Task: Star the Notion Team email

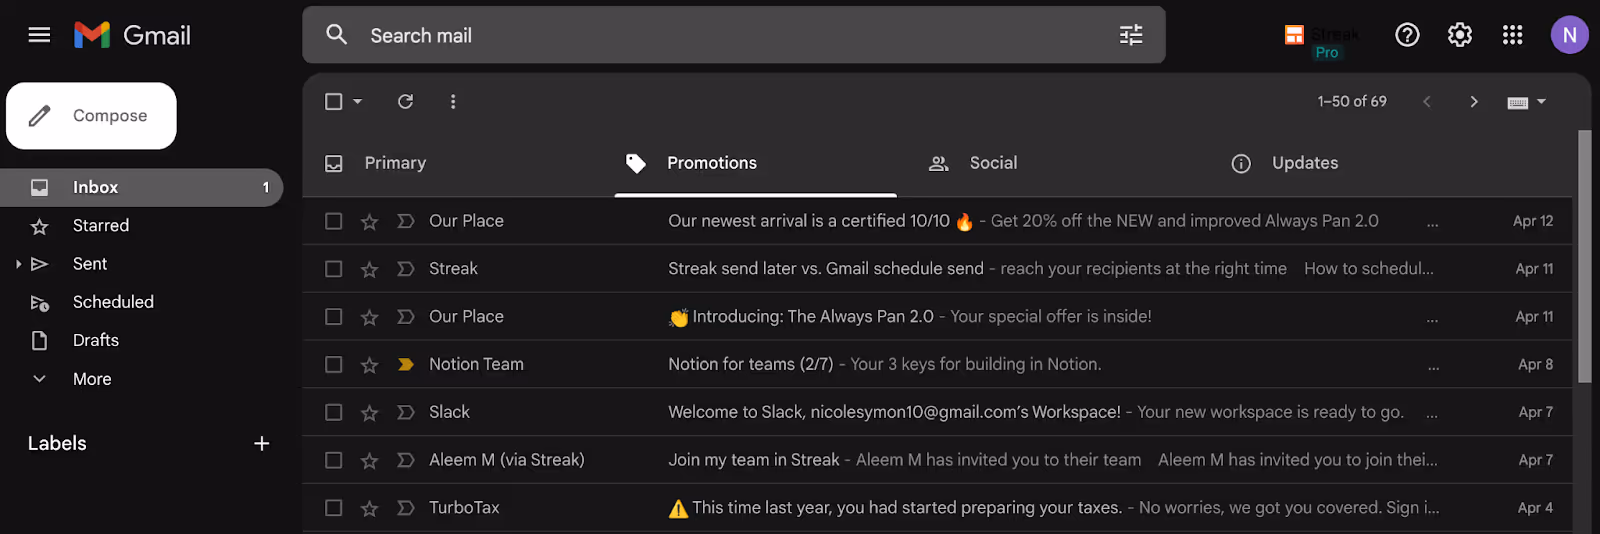Action: point(369,365)
